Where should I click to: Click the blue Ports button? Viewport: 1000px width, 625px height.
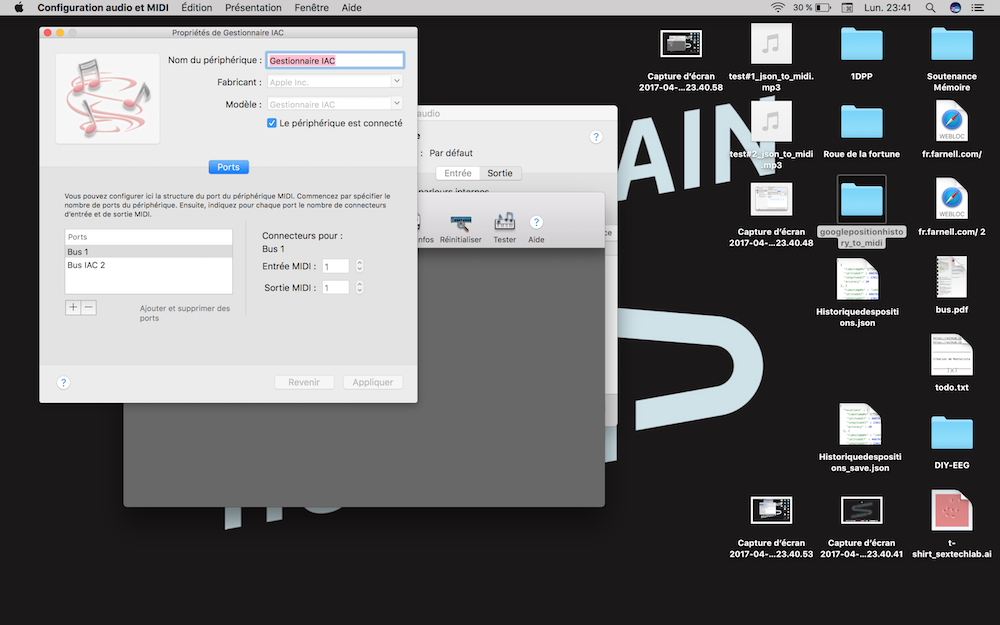pos(228,167)
